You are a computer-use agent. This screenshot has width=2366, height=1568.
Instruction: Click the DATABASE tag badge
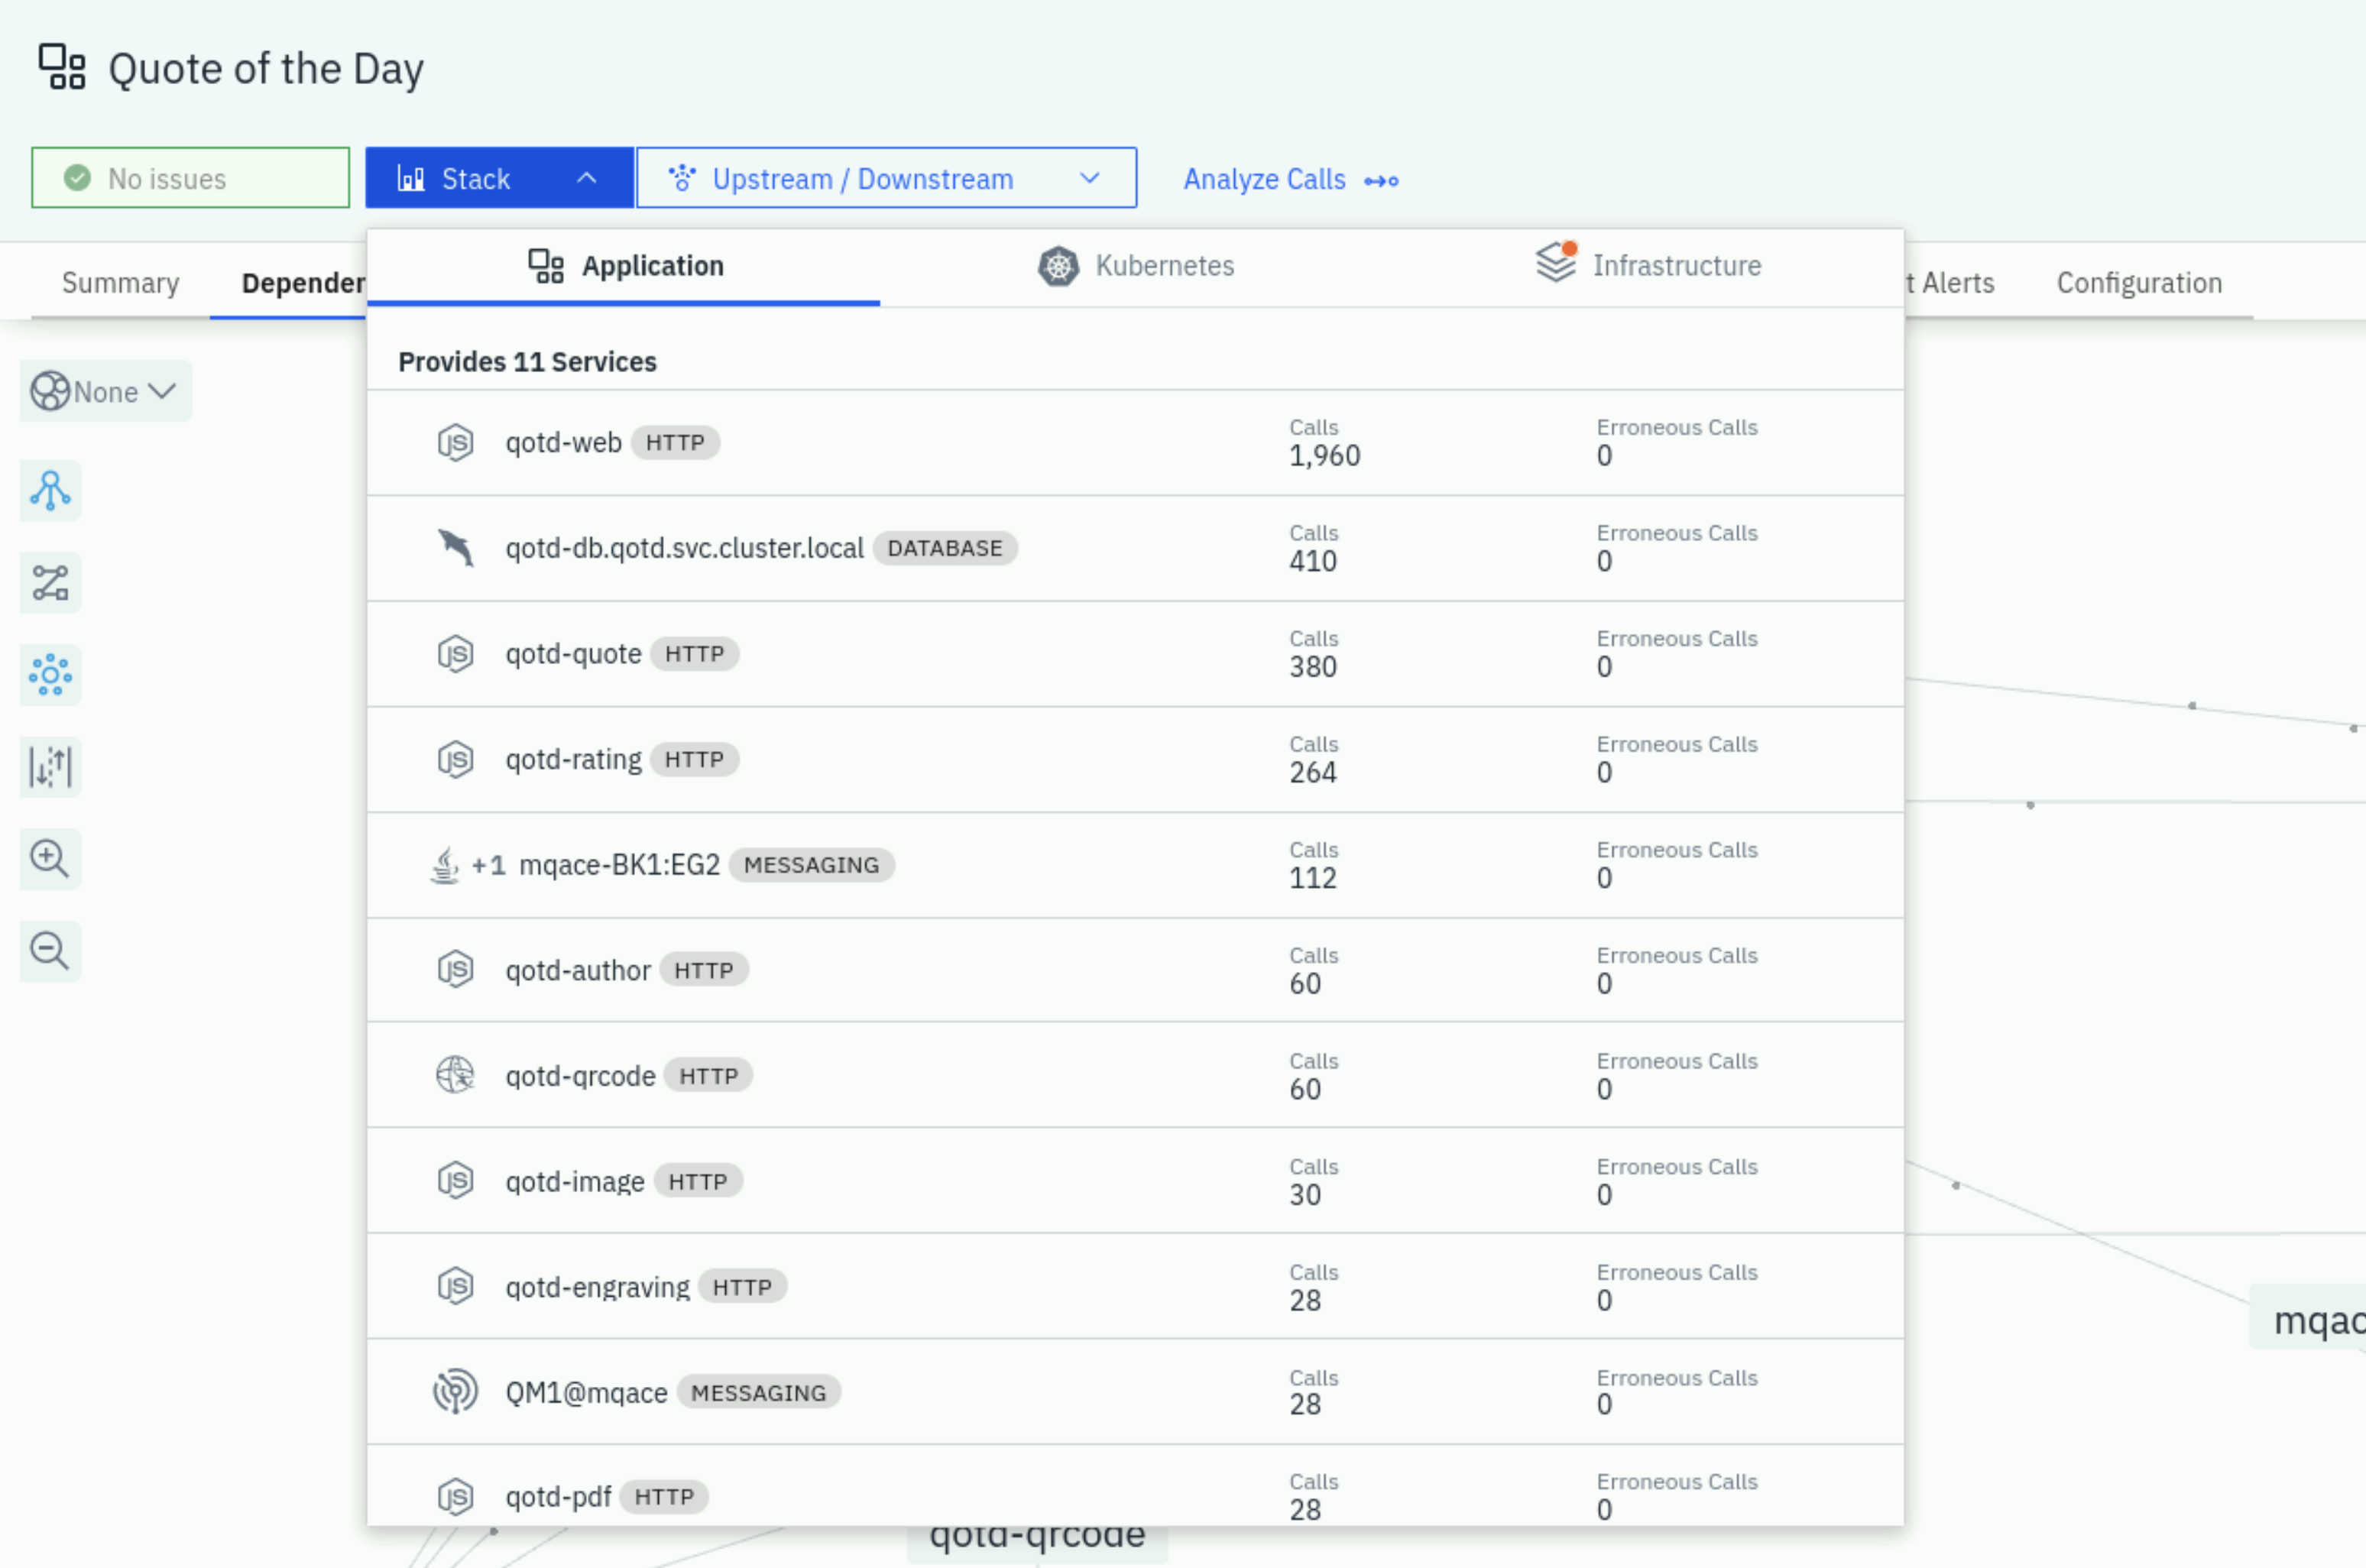pos(945,548)
